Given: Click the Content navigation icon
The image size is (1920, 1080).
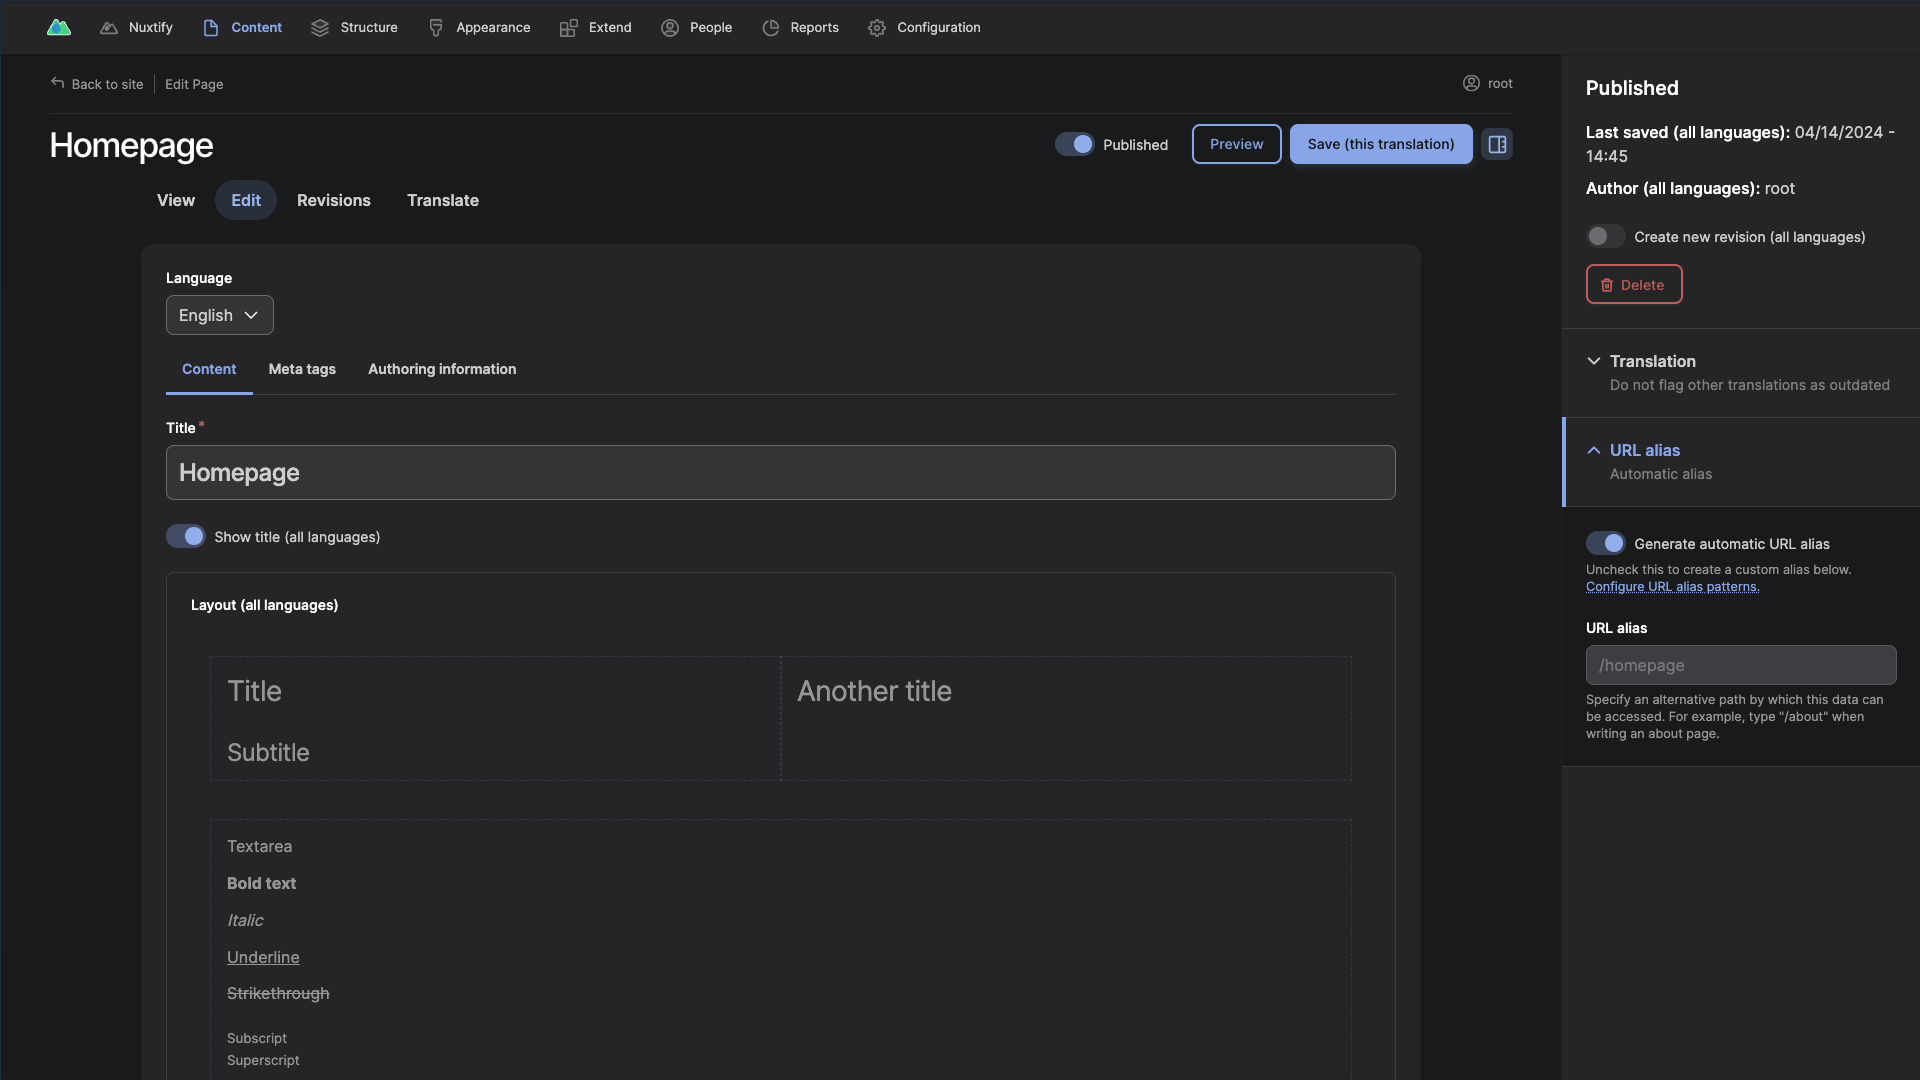Looking at the screenshot, I should [210, 26].
